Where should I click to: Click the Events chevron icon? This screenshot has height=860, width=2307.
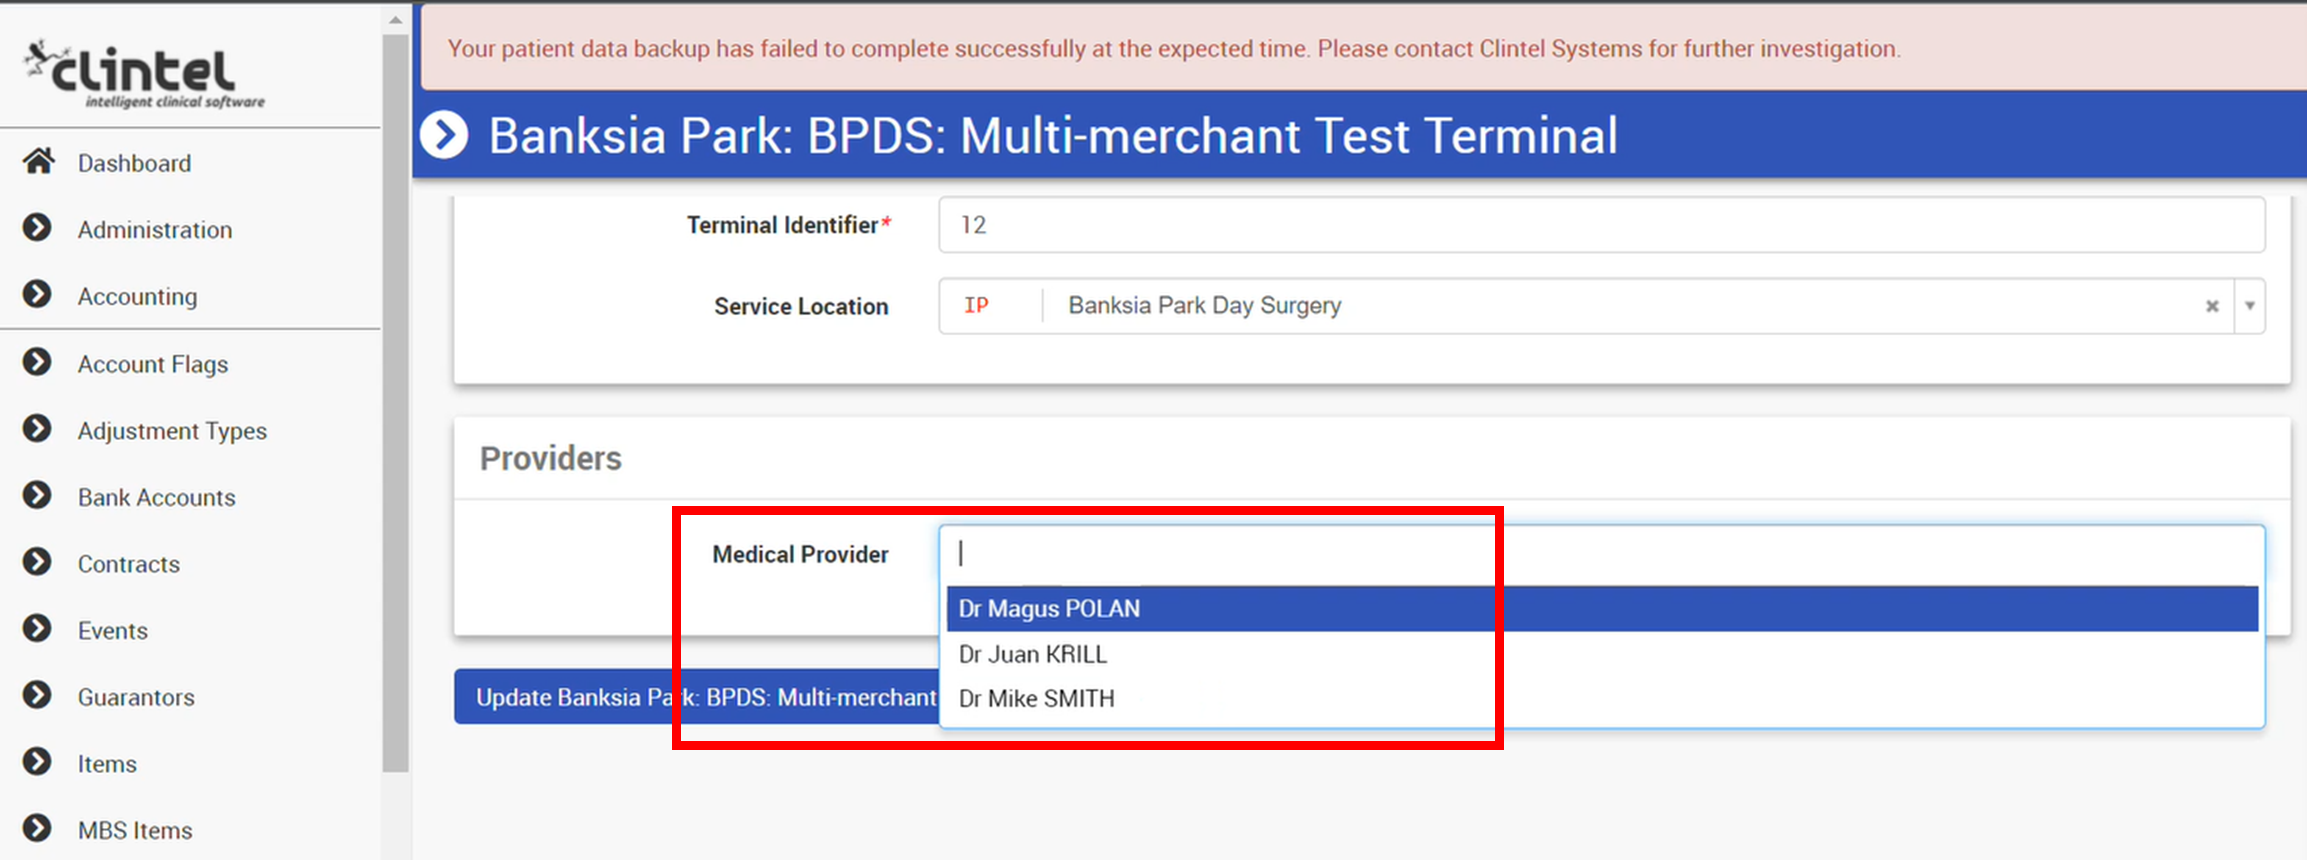click(37, 629)
